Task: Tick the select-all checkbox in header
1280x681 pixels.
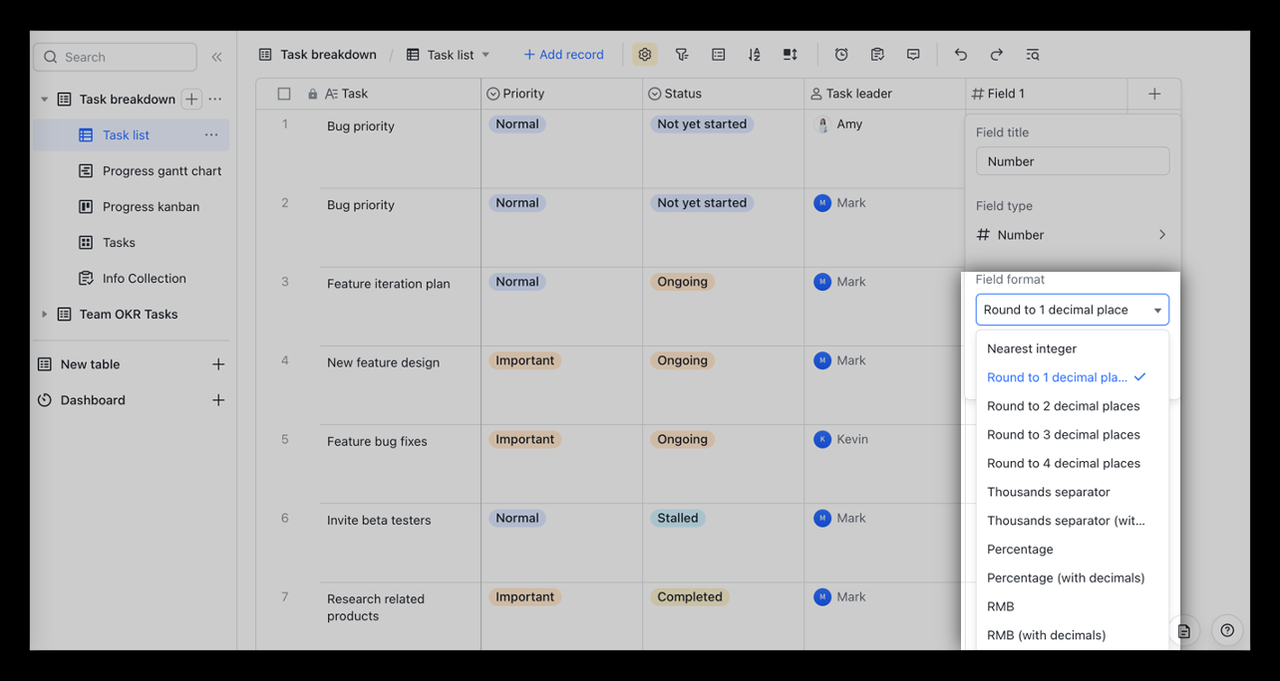Action: click(x=284, y=94)
